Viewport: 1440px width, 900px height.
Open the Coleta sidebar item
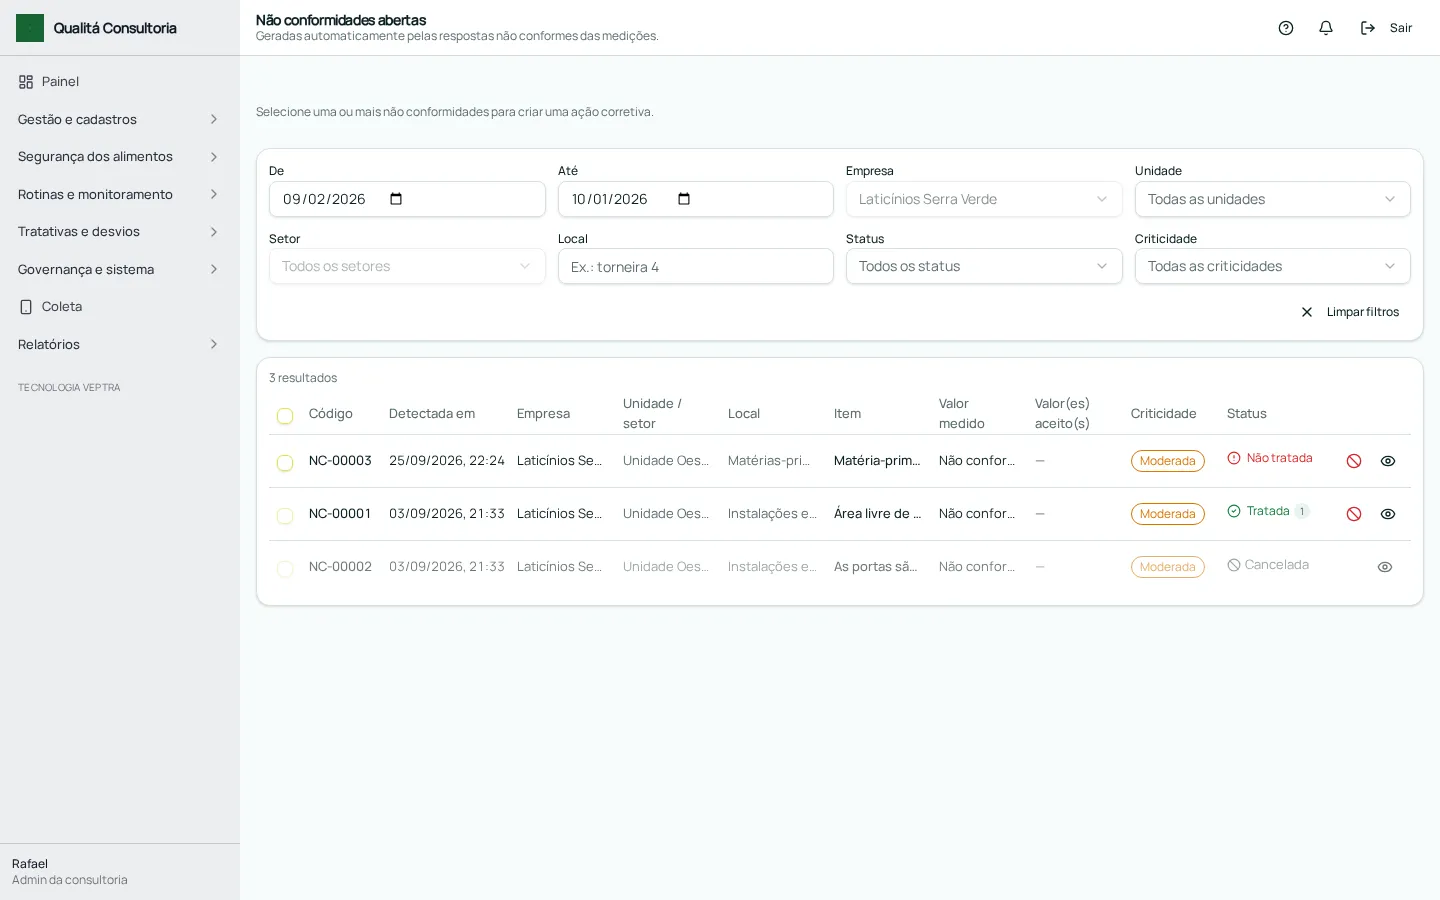[x=119, y=307]
